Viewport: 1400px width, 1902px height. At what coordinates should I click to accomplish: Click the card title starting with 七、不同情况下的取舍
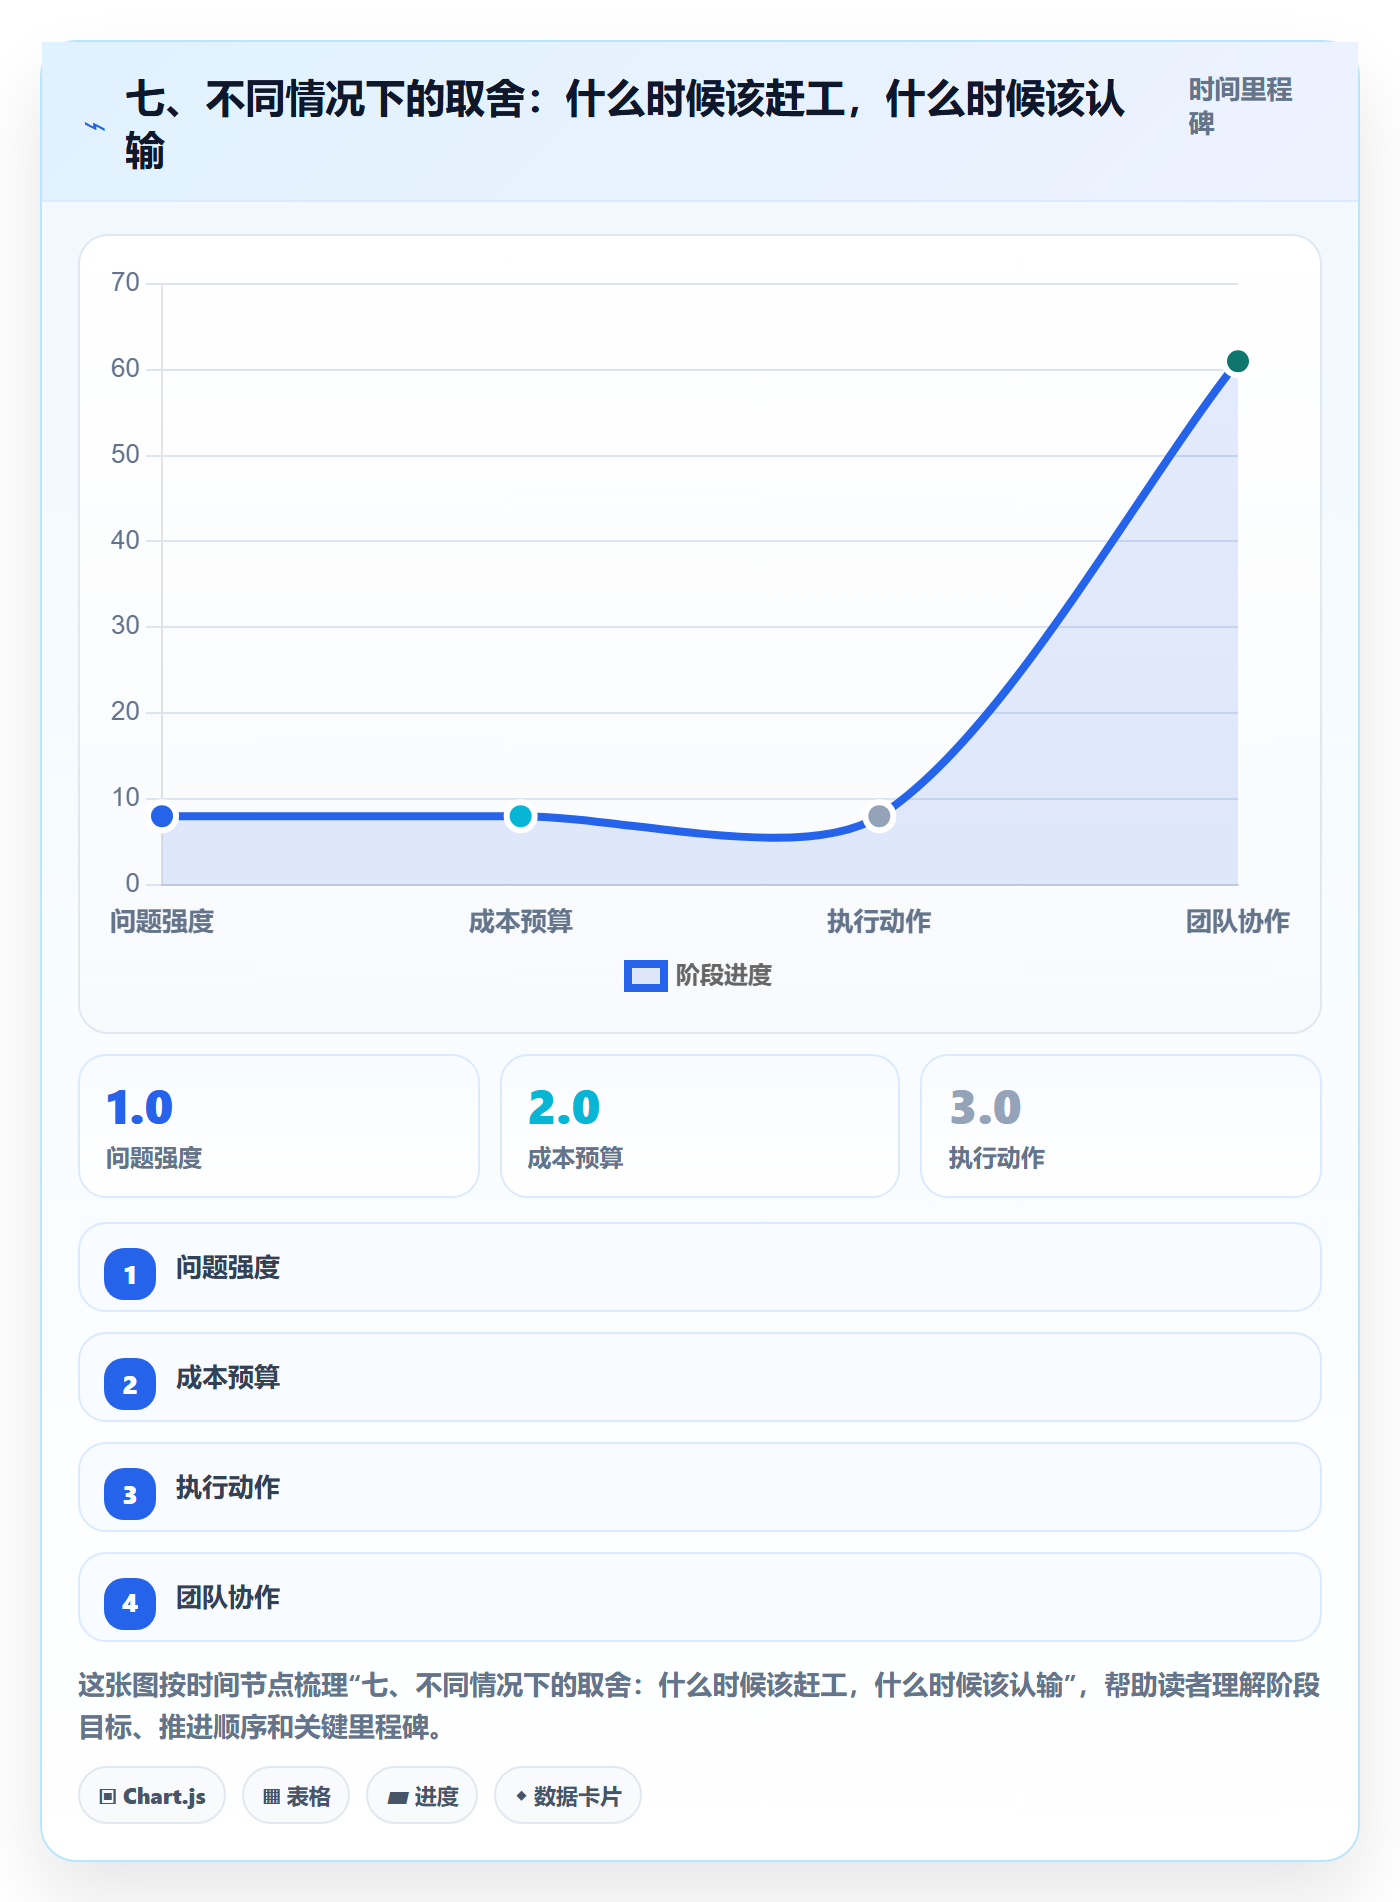point(626,126)
